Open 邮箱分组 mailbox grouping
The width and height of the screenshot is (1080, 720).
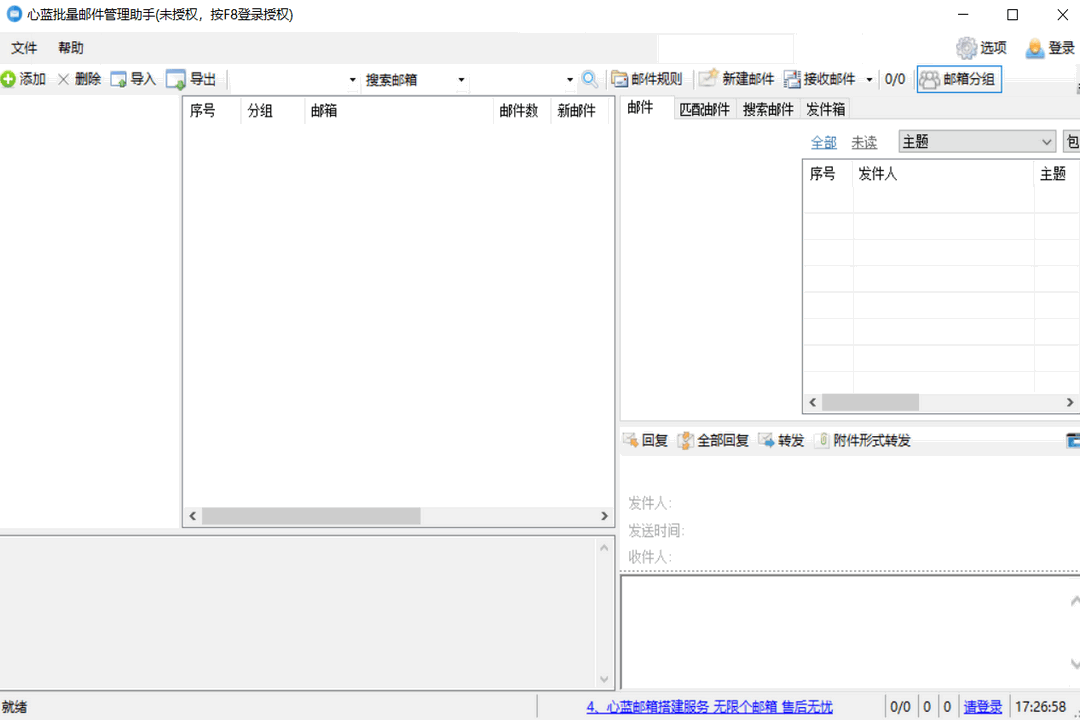pyautogui.click(x=958, y=79)
